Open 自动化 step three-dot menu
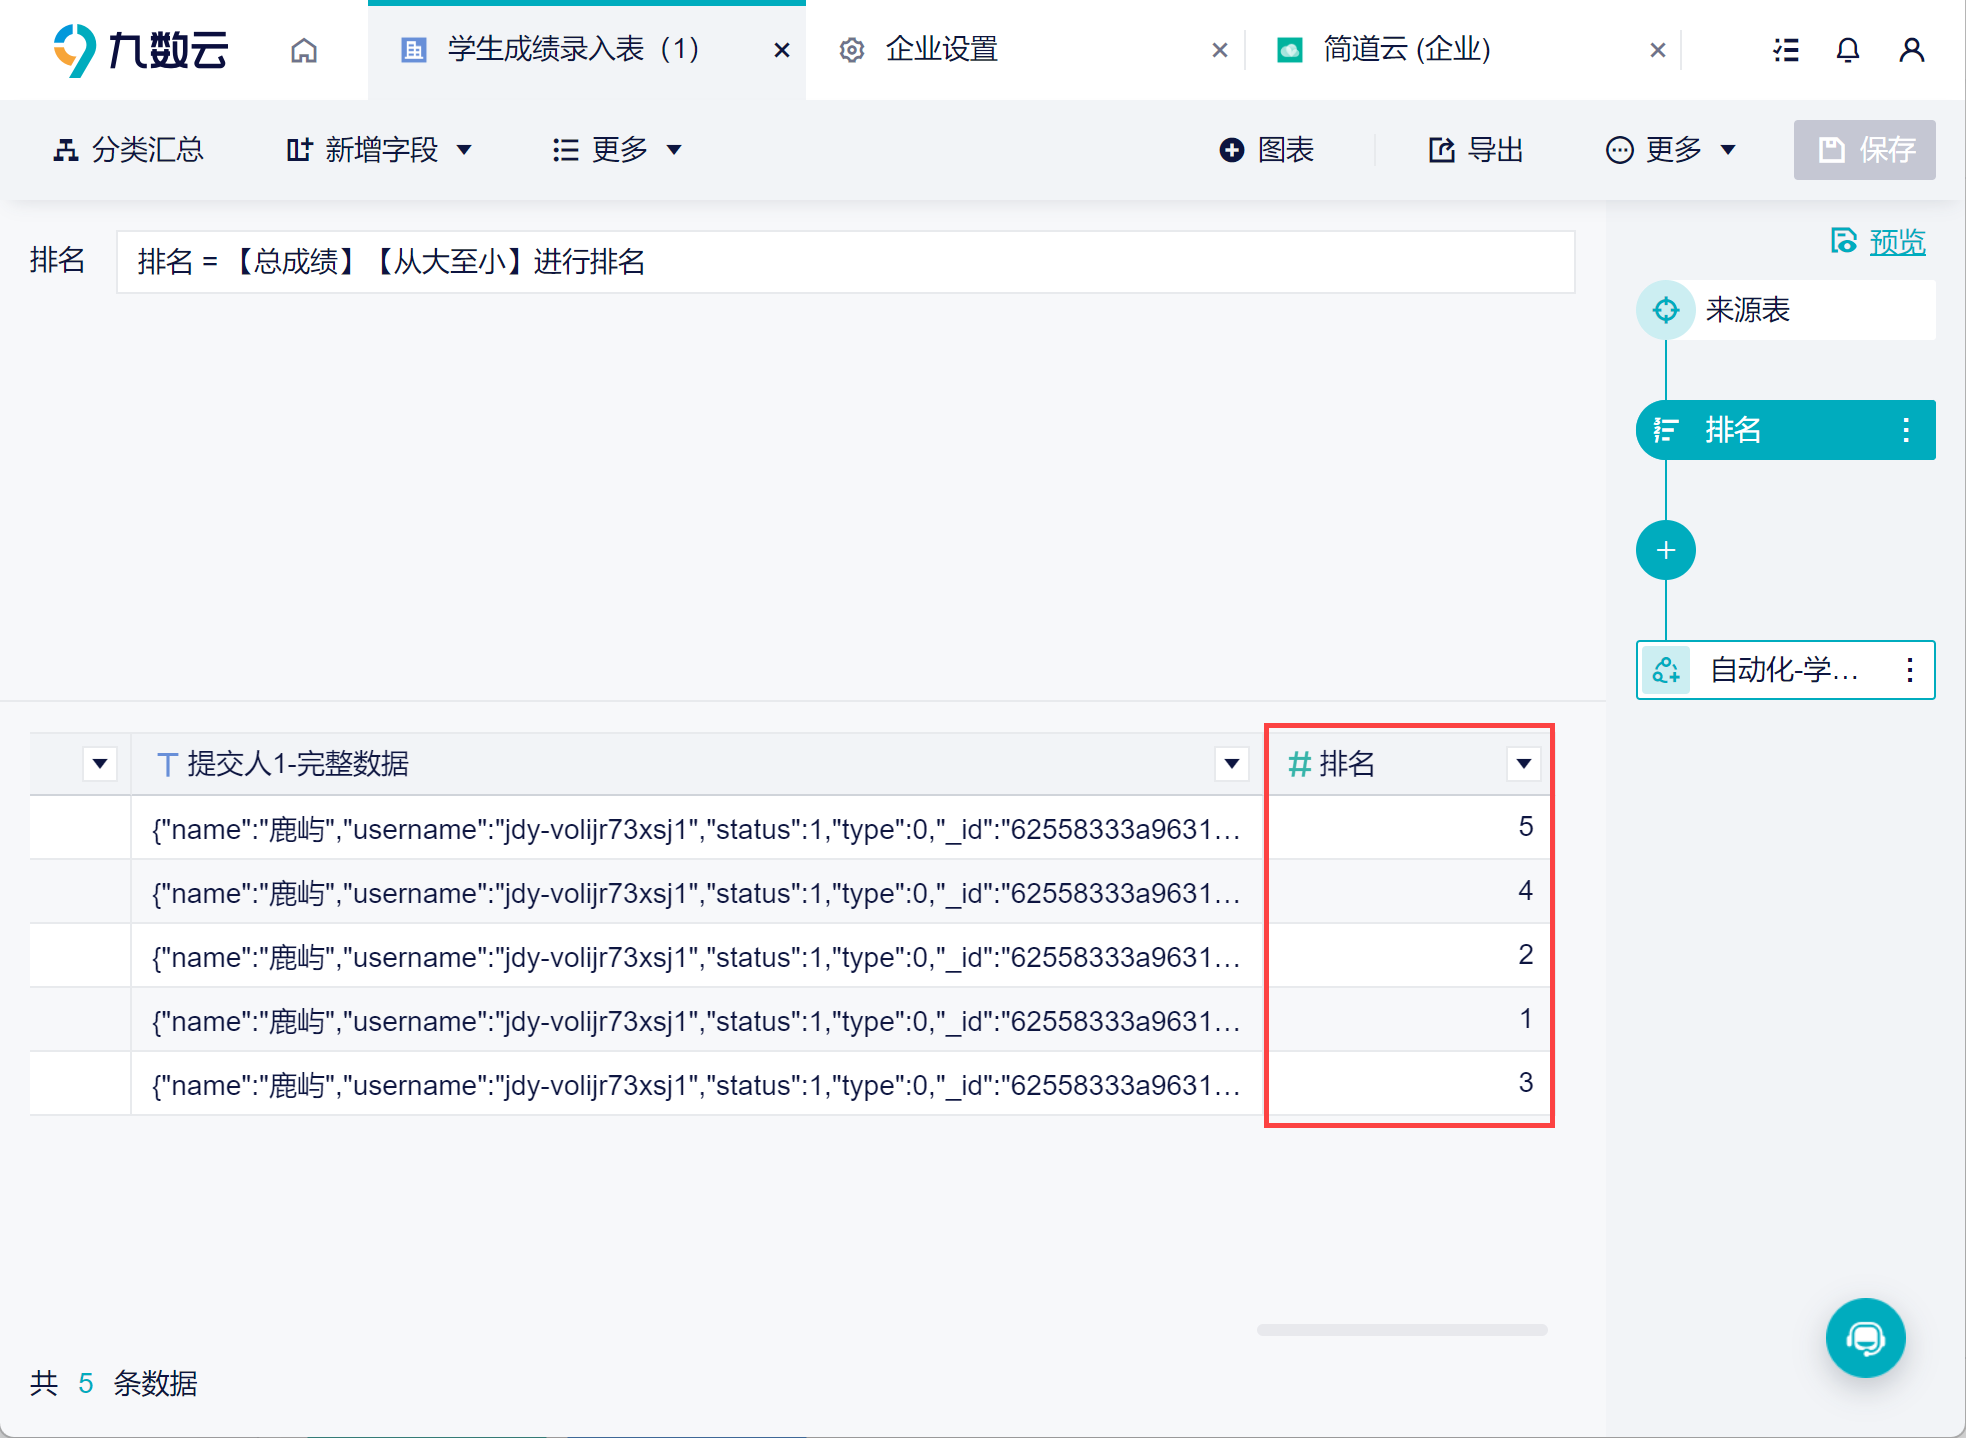The image size is (1966, 1438). pos(1909,670)
